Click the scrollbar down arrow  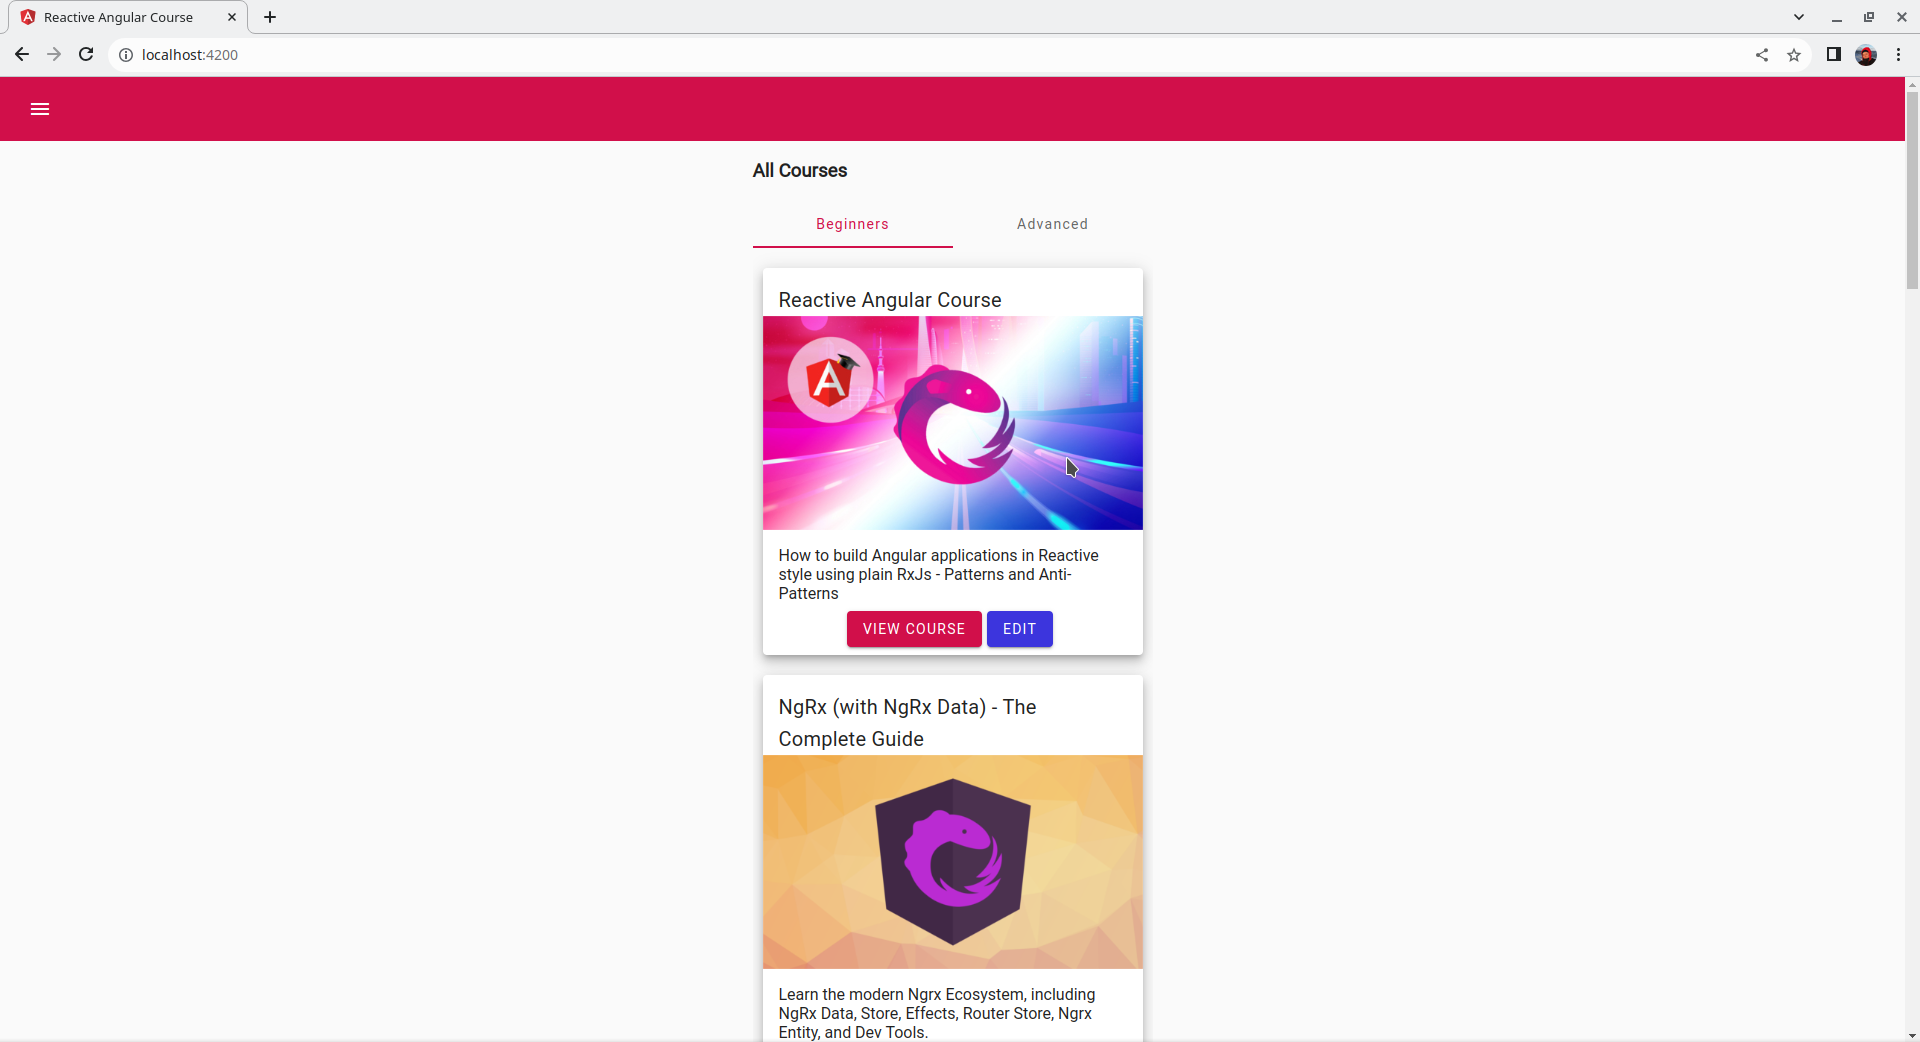tap(1912, 1035)
